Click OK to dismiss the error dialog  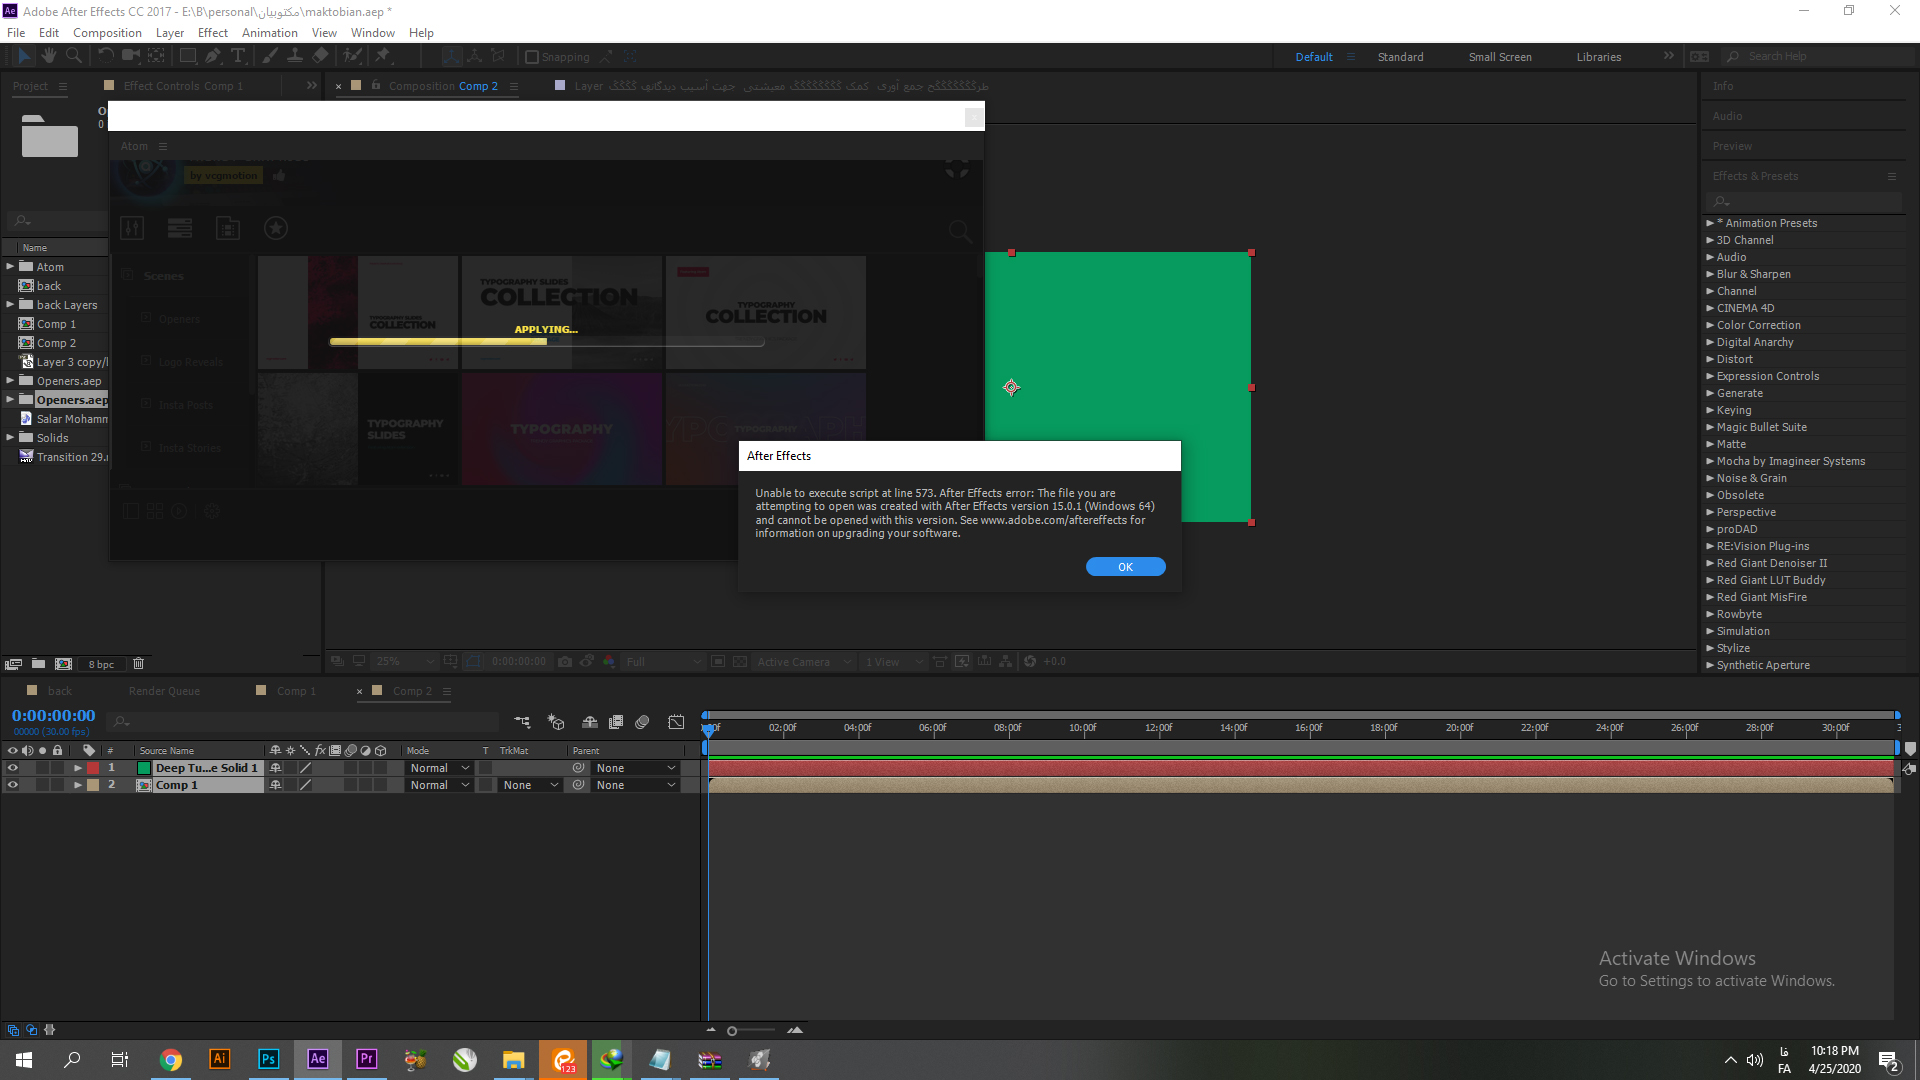(1124, 567)
